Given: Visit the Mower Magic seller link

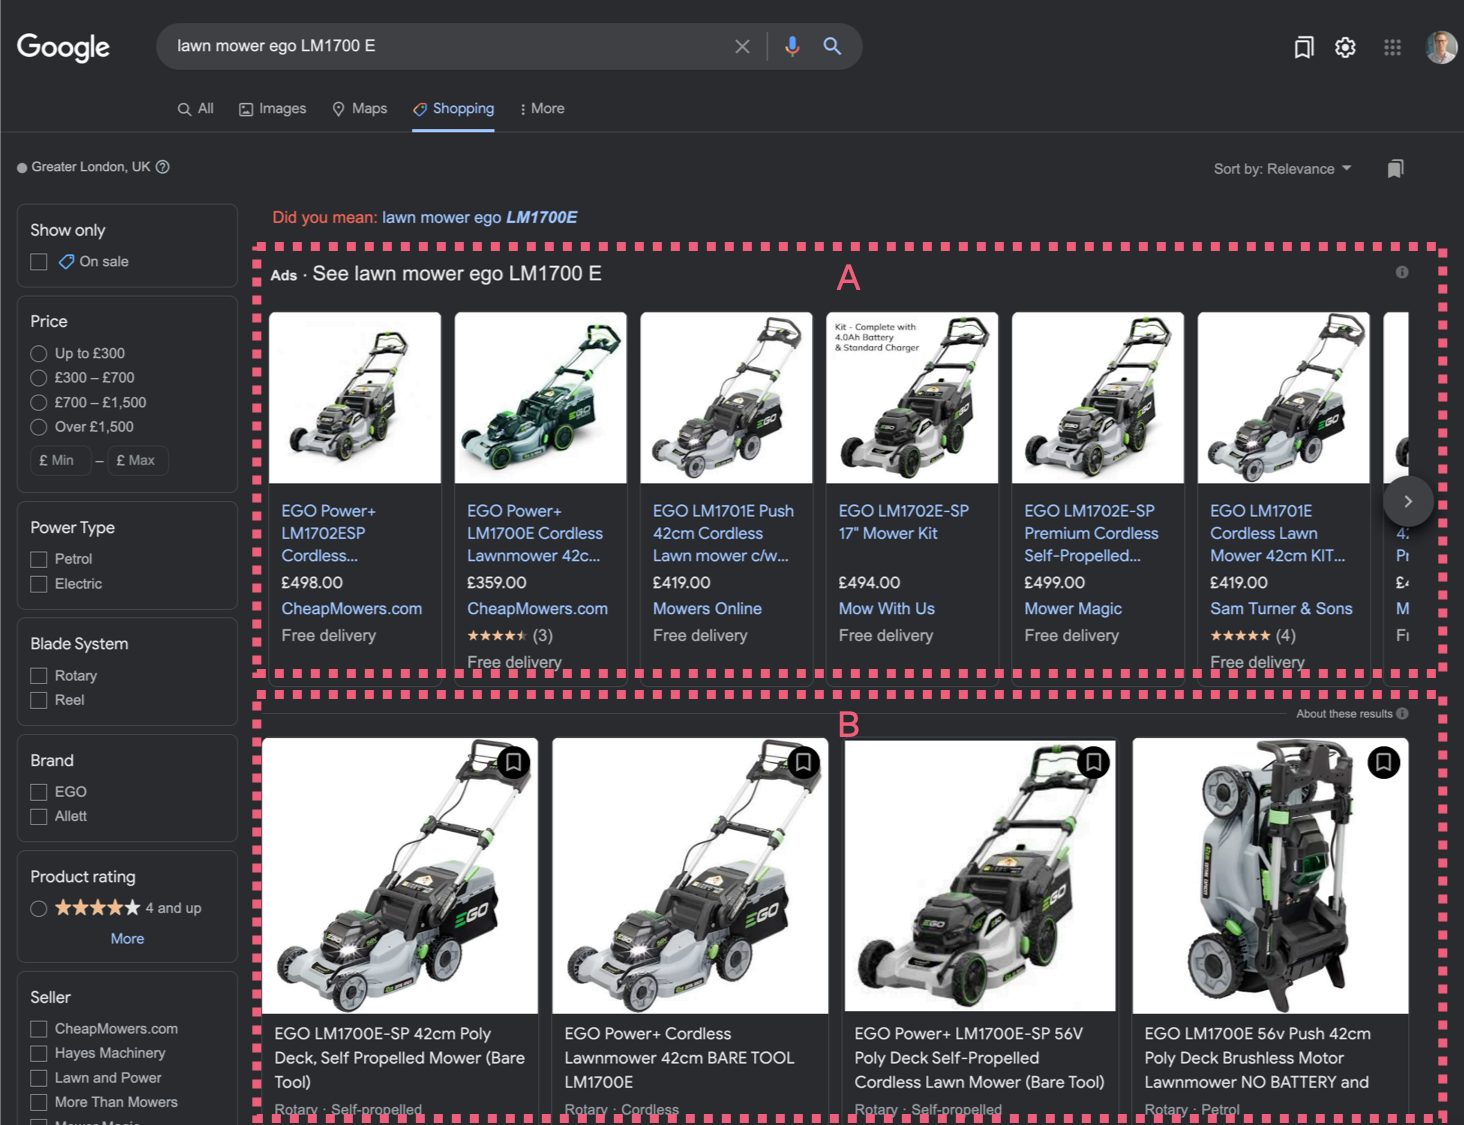Looking at the screenshot, I should click(1072, 608).
